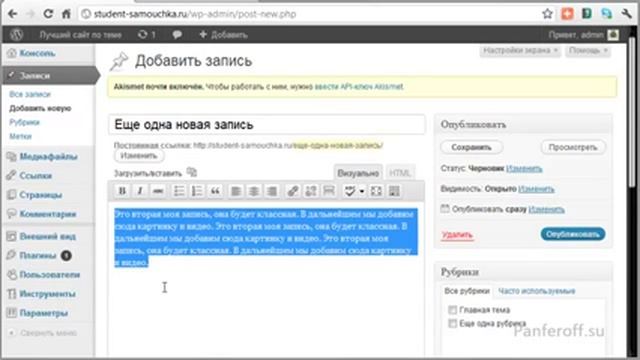
Task: Open Рубрики submenu link
Action: (24, 122)
